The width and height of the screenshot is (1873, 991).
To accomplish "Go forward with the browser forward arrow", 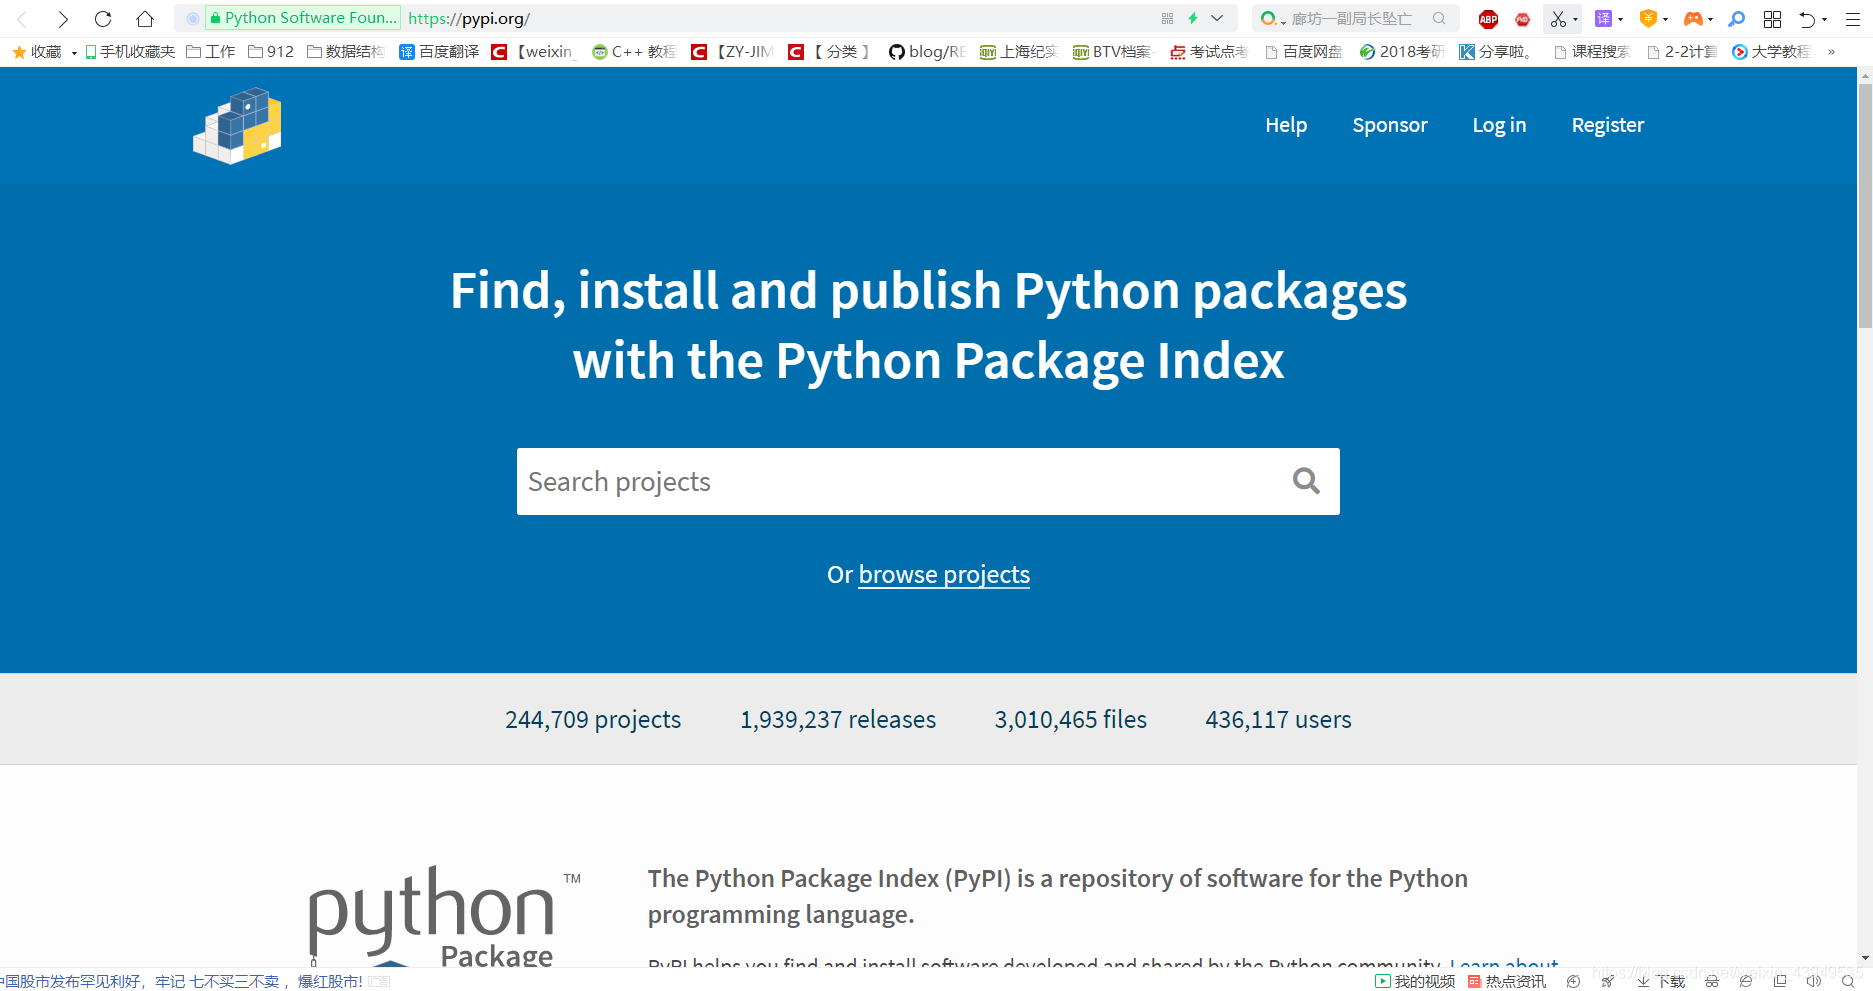I will [63, 19].
